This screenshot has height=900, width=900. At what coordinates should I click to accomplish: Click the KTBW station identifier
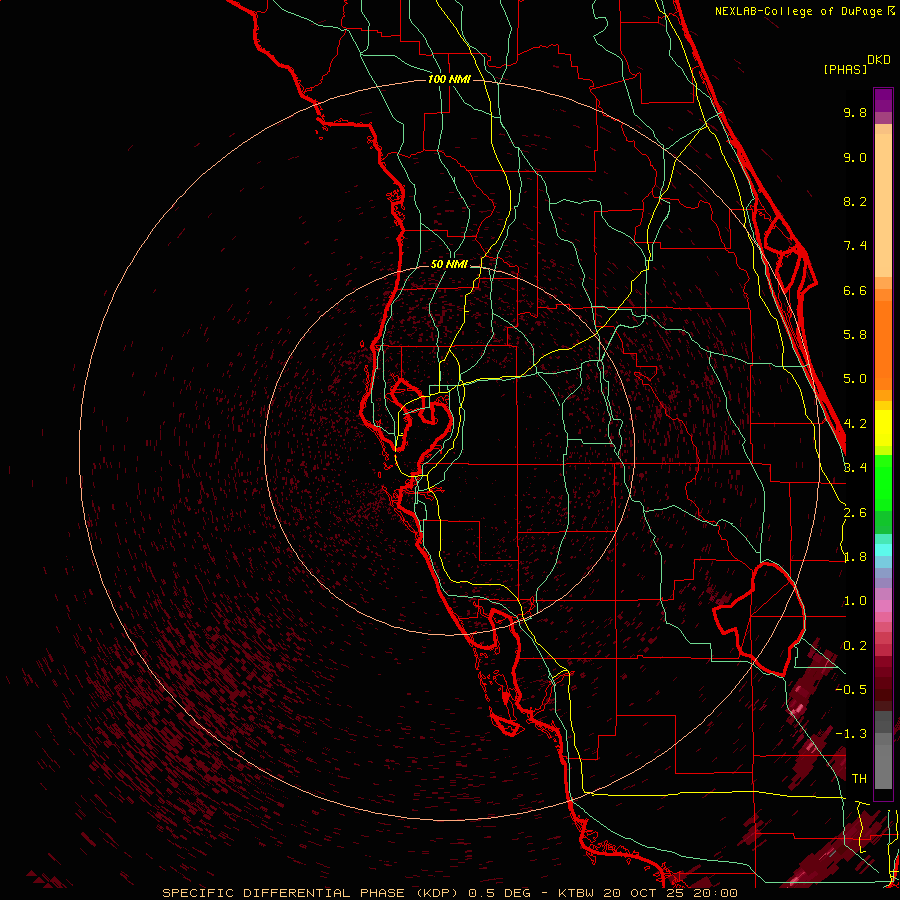575,893
